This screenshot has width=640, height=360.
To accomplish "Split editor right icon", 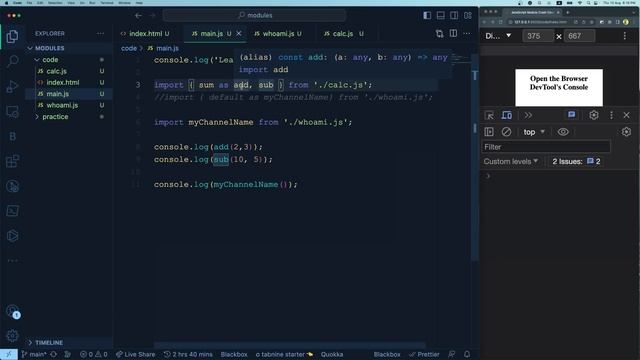I will (453, 33).
